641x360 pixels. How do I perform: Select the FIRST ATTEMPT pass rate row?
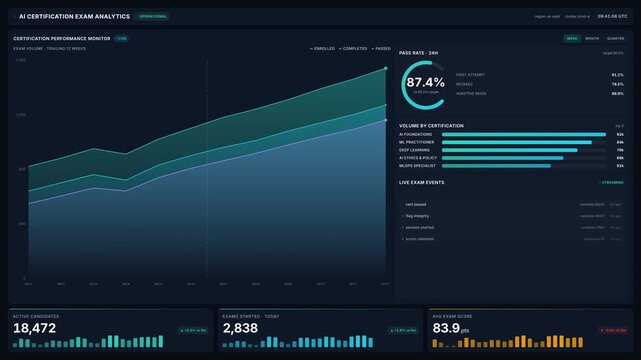tap(540, 75)
